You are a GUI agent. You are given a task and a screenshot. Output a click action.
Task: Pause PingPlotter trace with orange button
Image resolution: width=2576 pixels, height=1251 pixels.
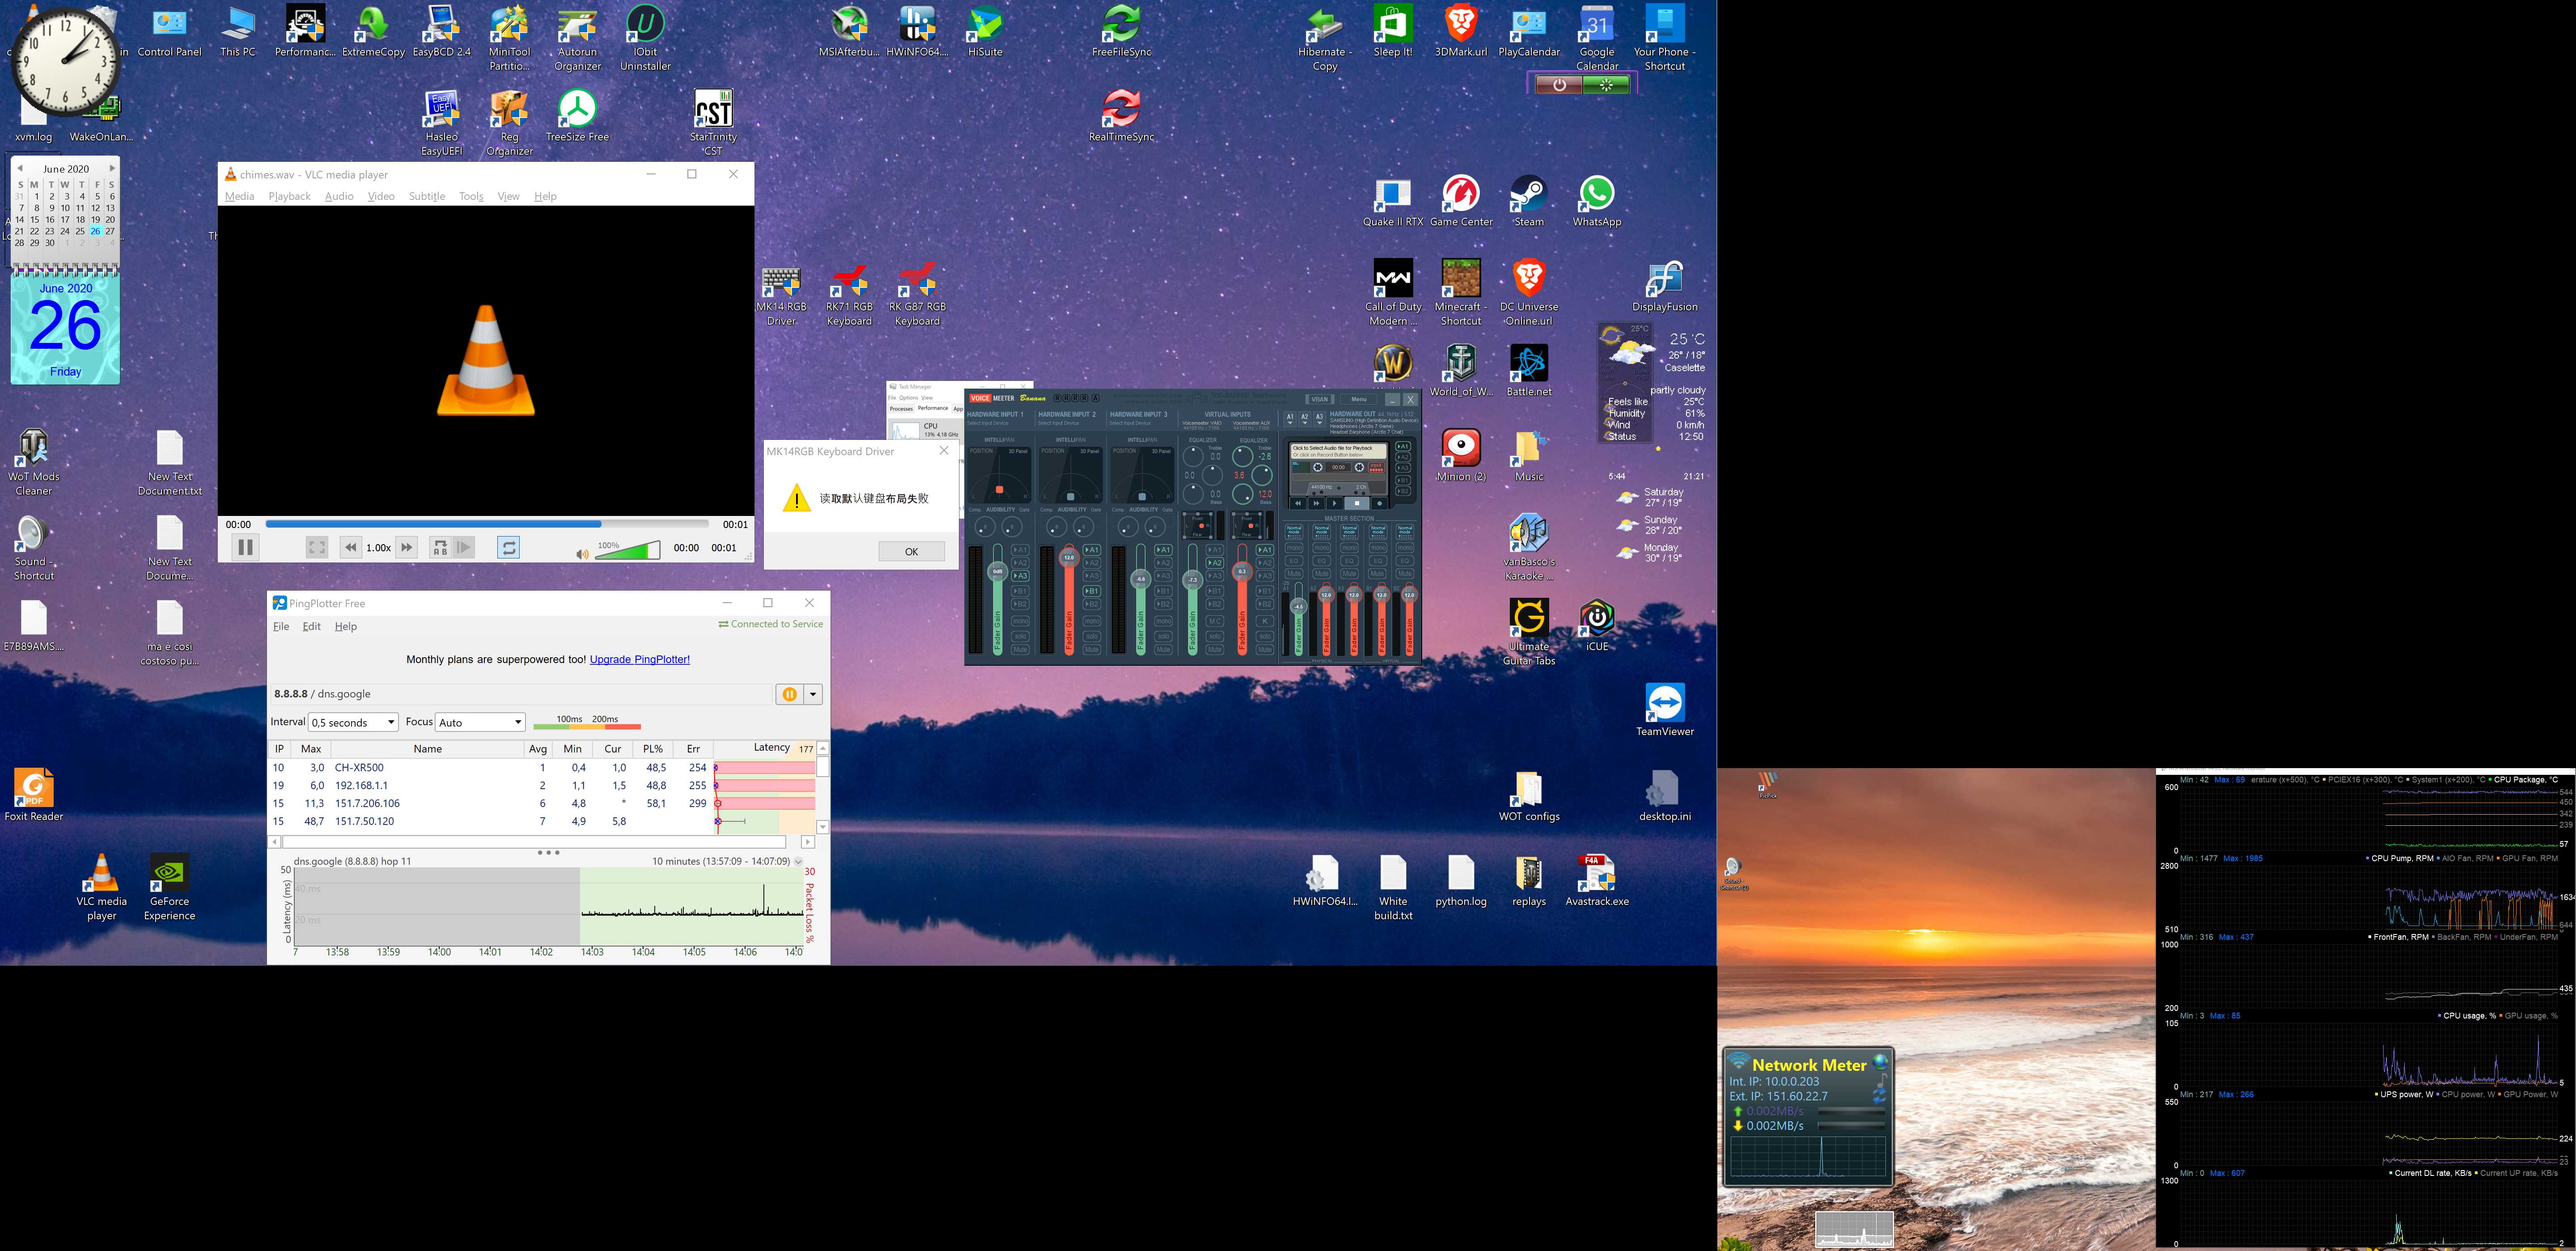click(x=789, y=694)
